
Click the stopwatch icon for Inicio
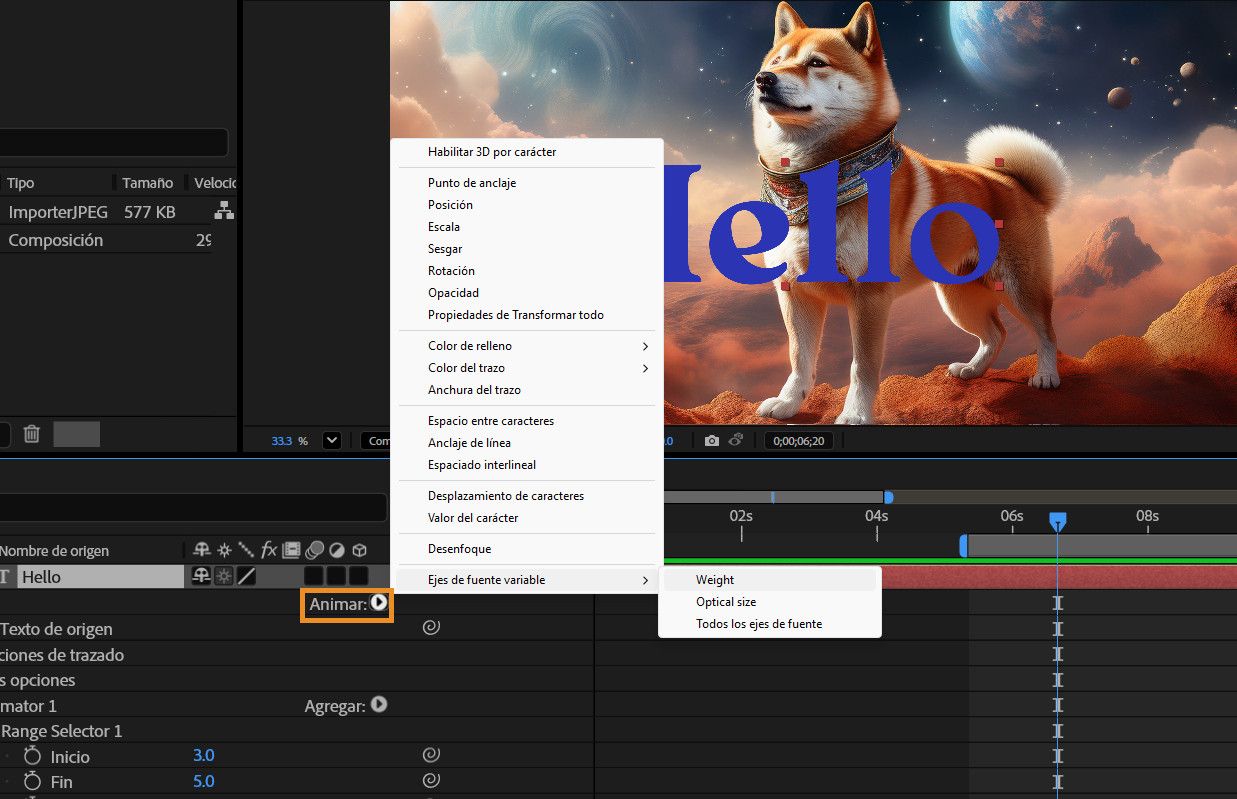pos(32,756)
